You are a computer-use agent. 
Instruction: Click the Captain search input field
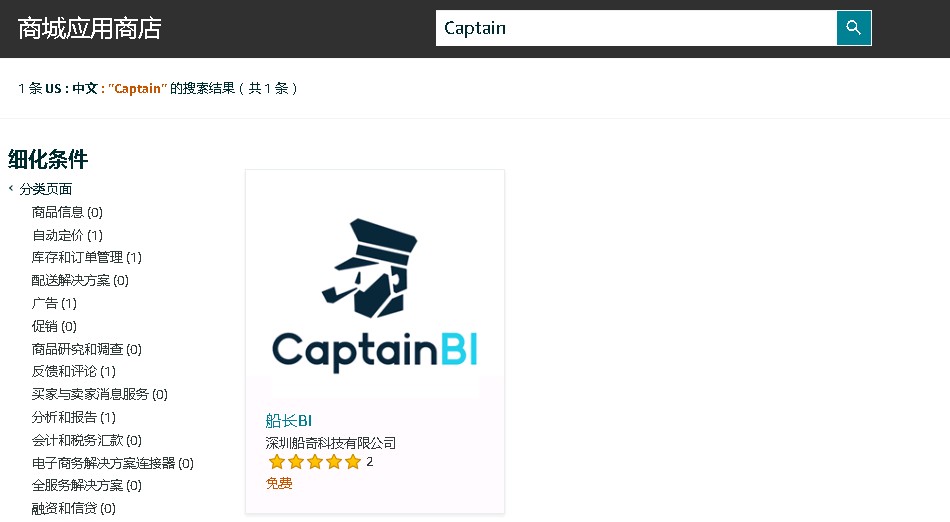[636, 28]
